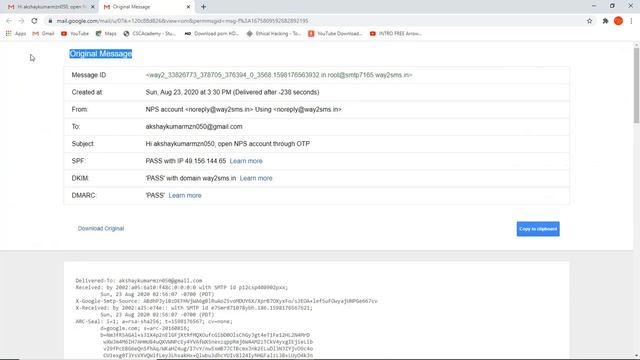Click the Delivered-To header line
The width and height of the screenshot is (640, 360).
click(x=139, y=281)
